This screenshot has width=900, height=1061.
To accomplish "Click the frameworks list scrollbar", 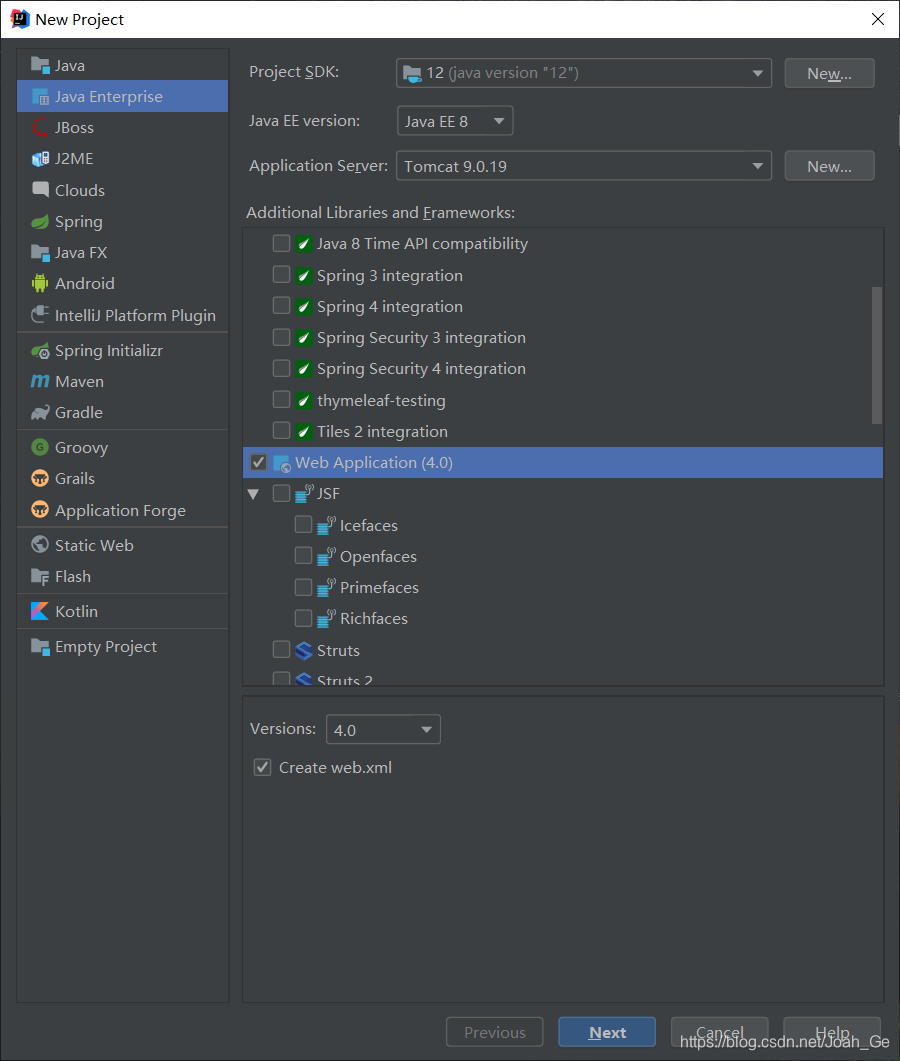I will click(877, 355).
